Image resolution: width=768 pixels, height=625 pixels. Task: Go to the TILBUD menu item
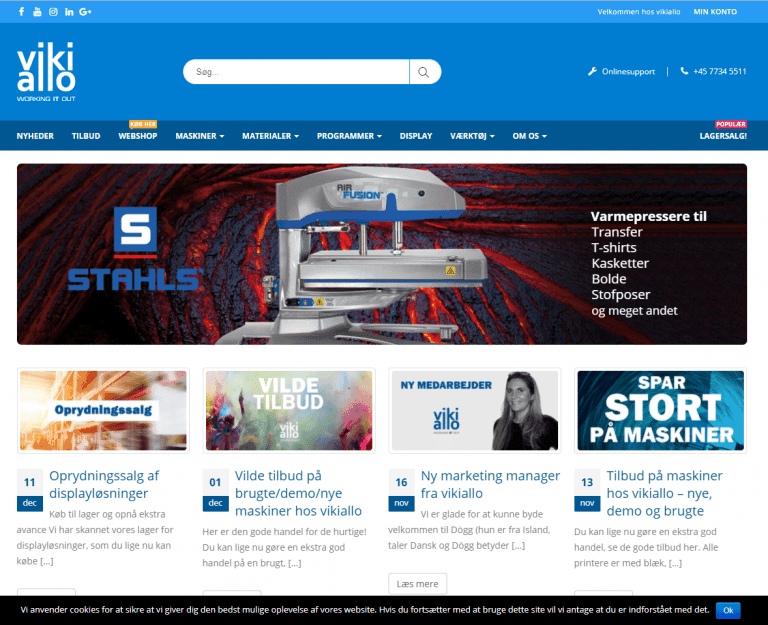[86, 136]
